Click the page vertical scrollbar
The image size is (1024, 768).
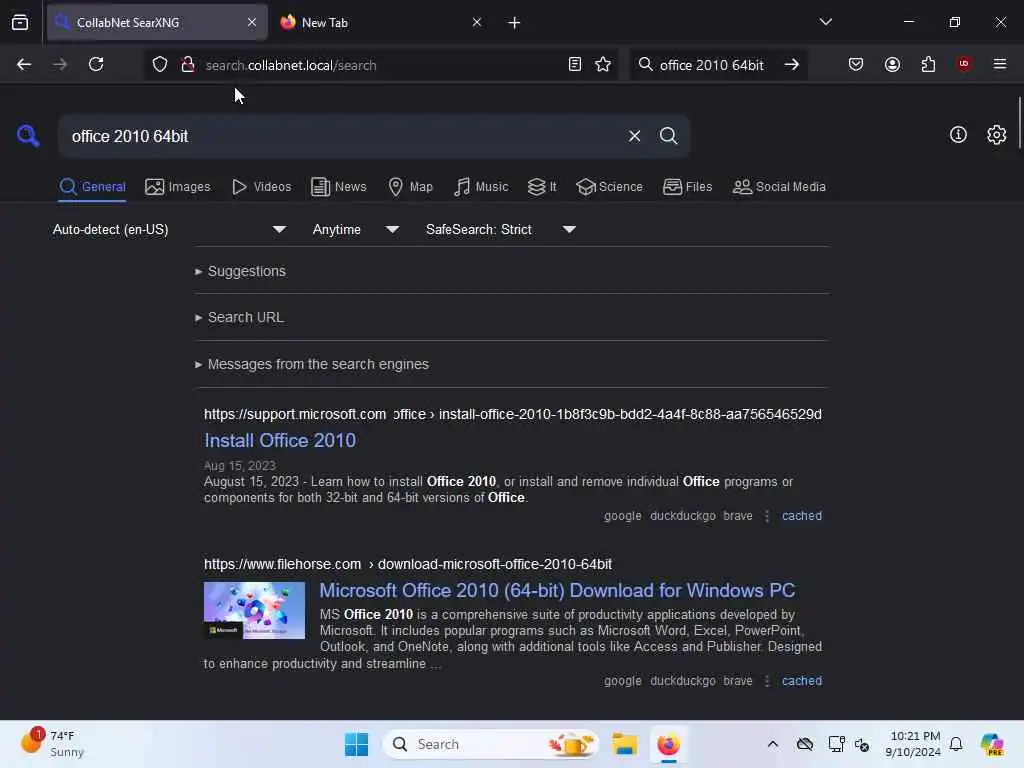click(x=1019, y=123)
